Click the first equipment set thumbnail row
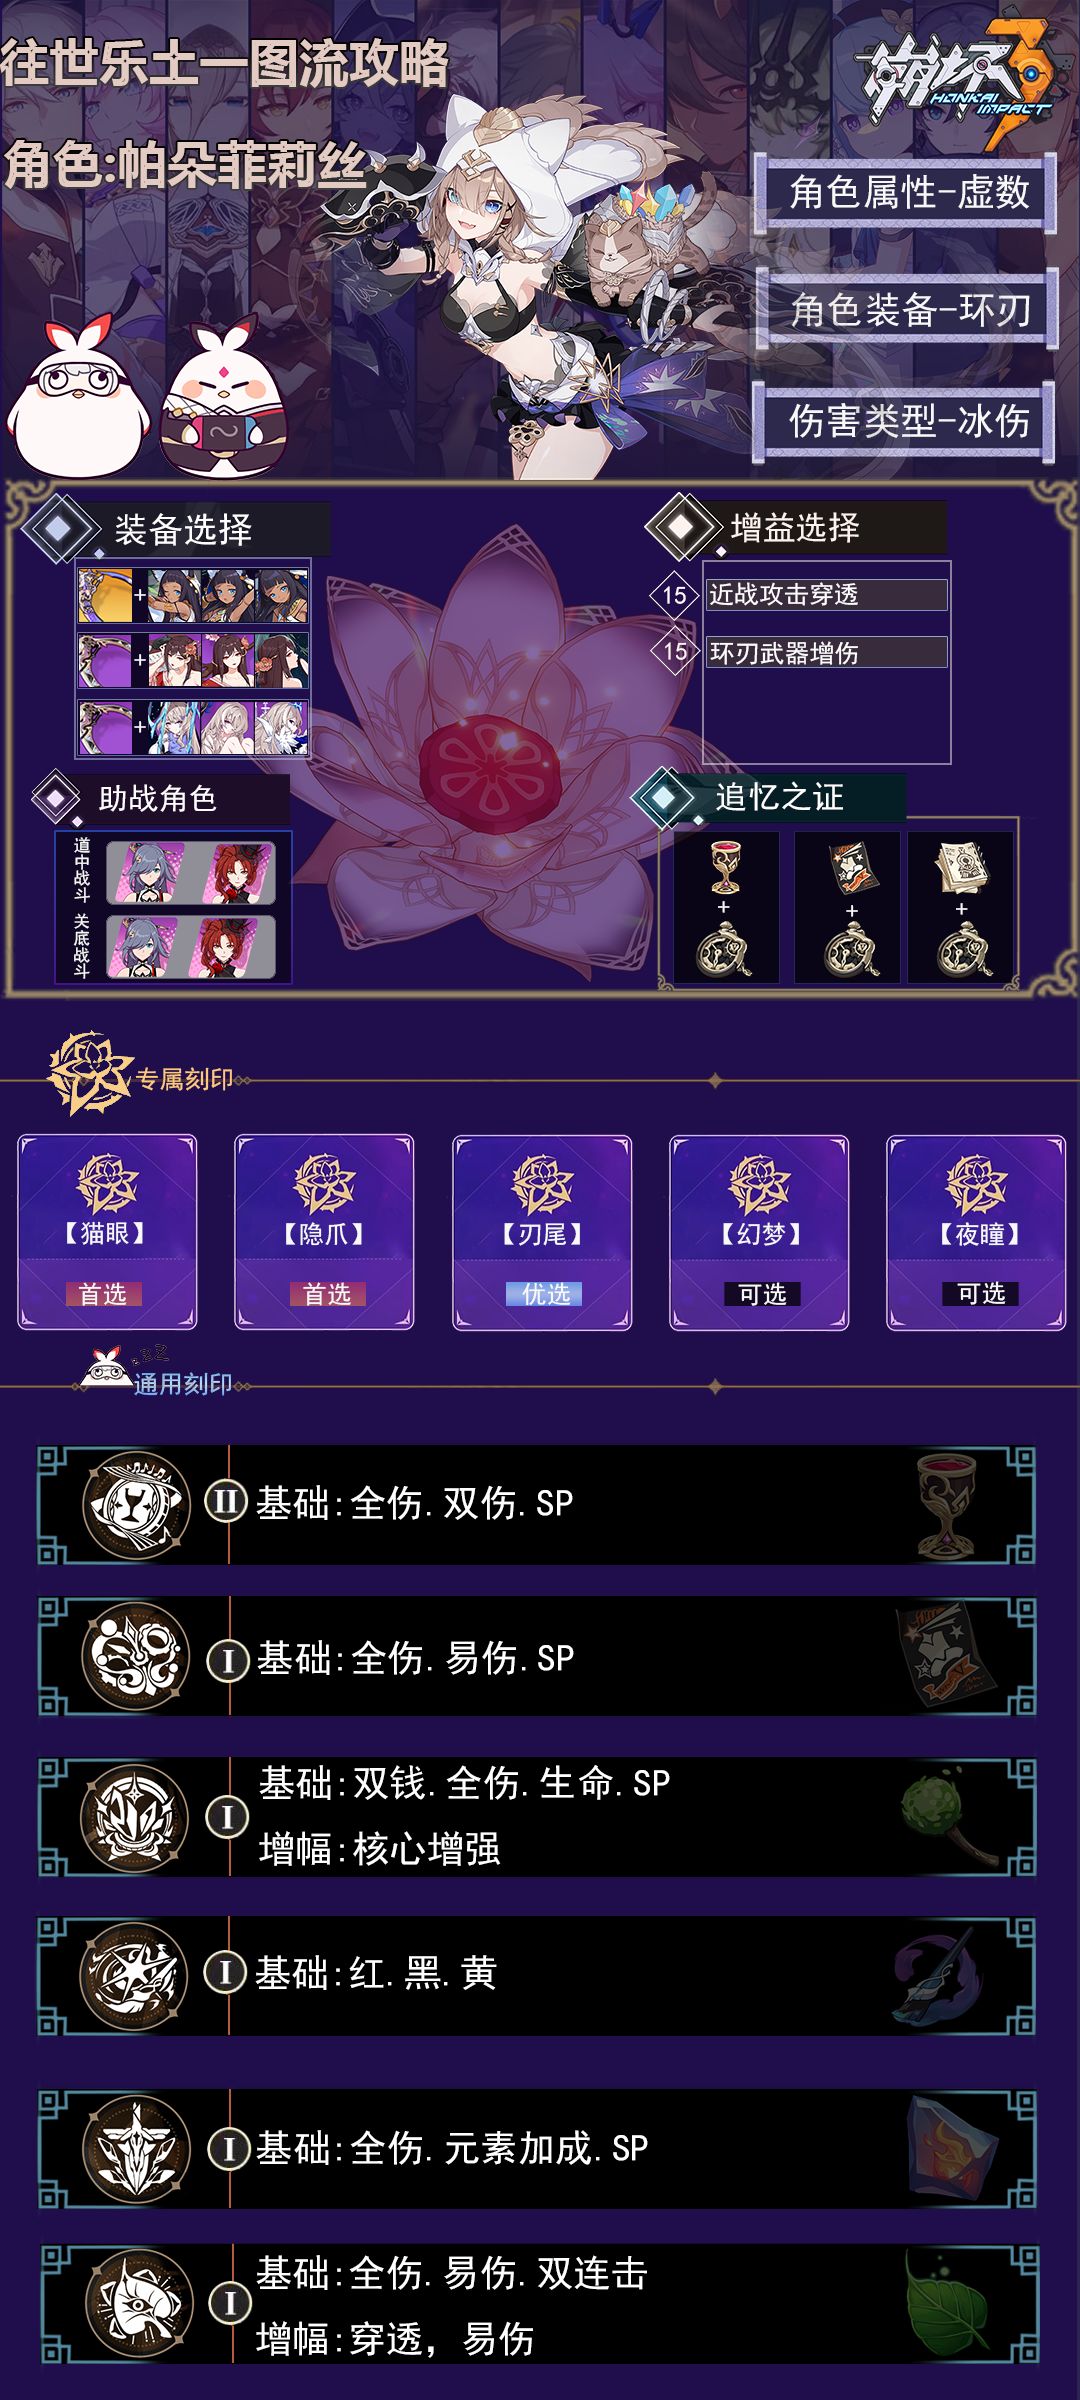This screenshot has width=1080, height=2400. click(193, 596)
